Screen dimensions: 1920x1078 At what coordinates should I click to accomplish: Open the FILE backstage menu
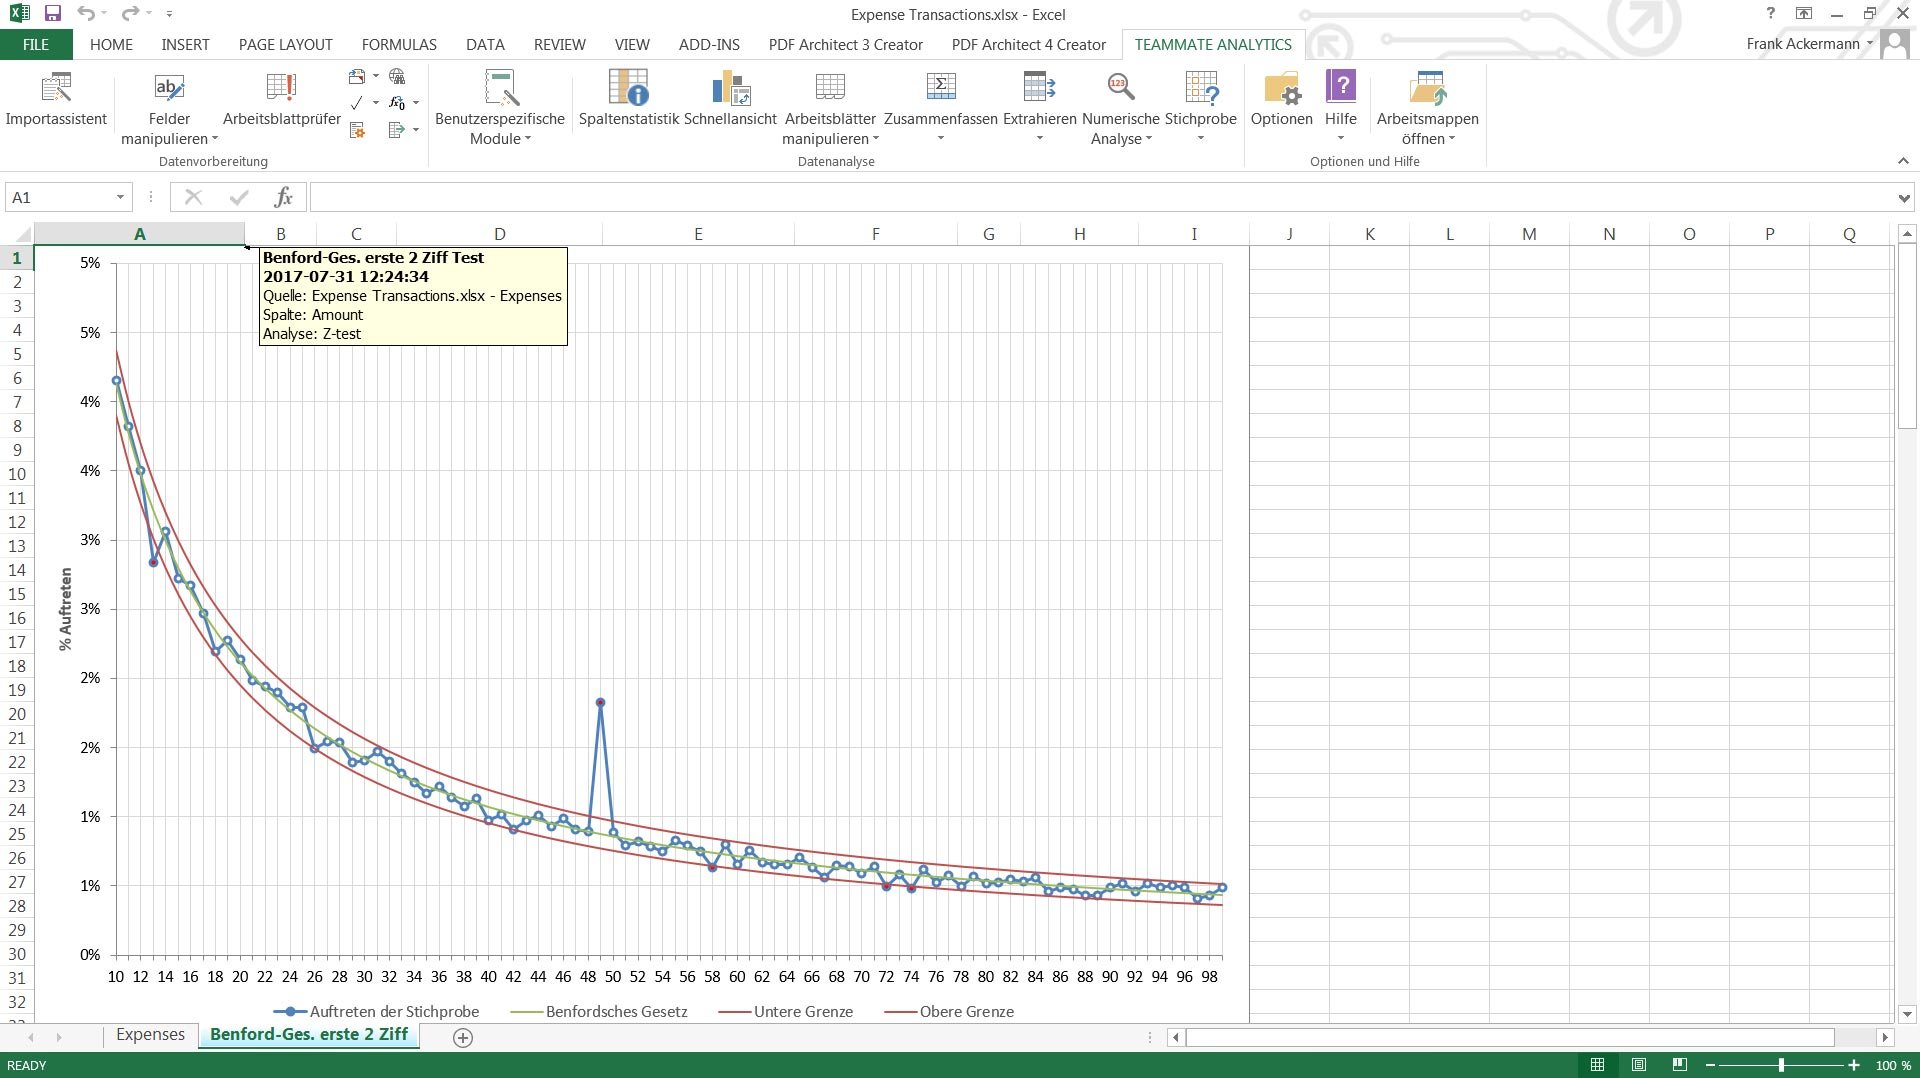(36, 44)
